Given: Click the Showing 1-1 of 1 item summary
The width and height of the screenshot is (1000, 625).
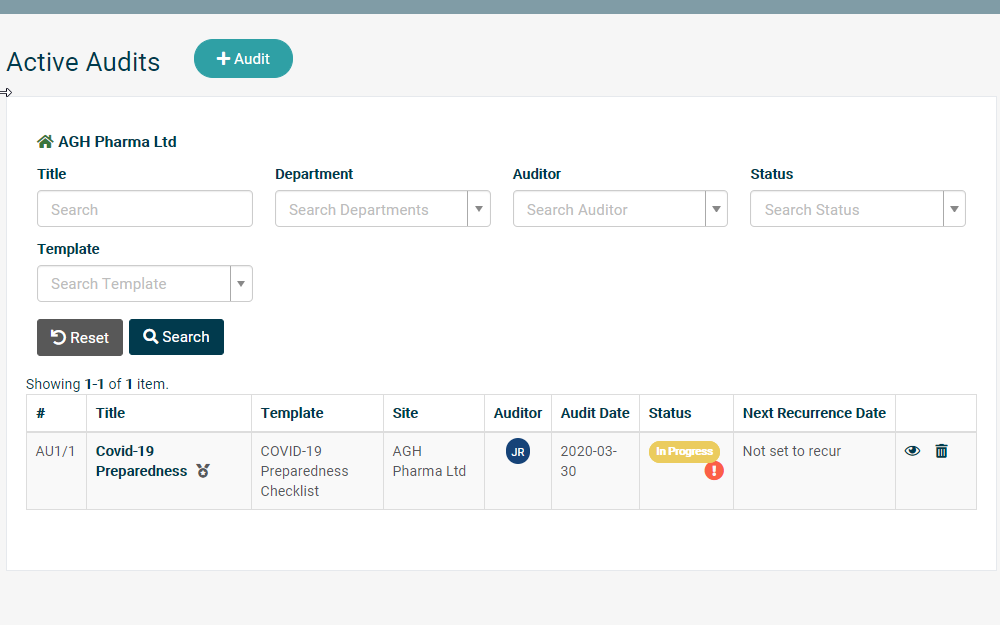Looking at the screenshot, I should pyautogui.click(x=97, y=384).
